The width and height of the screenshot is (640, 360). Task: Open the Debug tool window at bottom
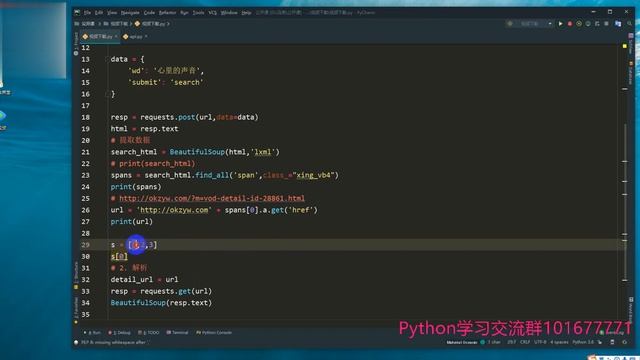point(120,333)
